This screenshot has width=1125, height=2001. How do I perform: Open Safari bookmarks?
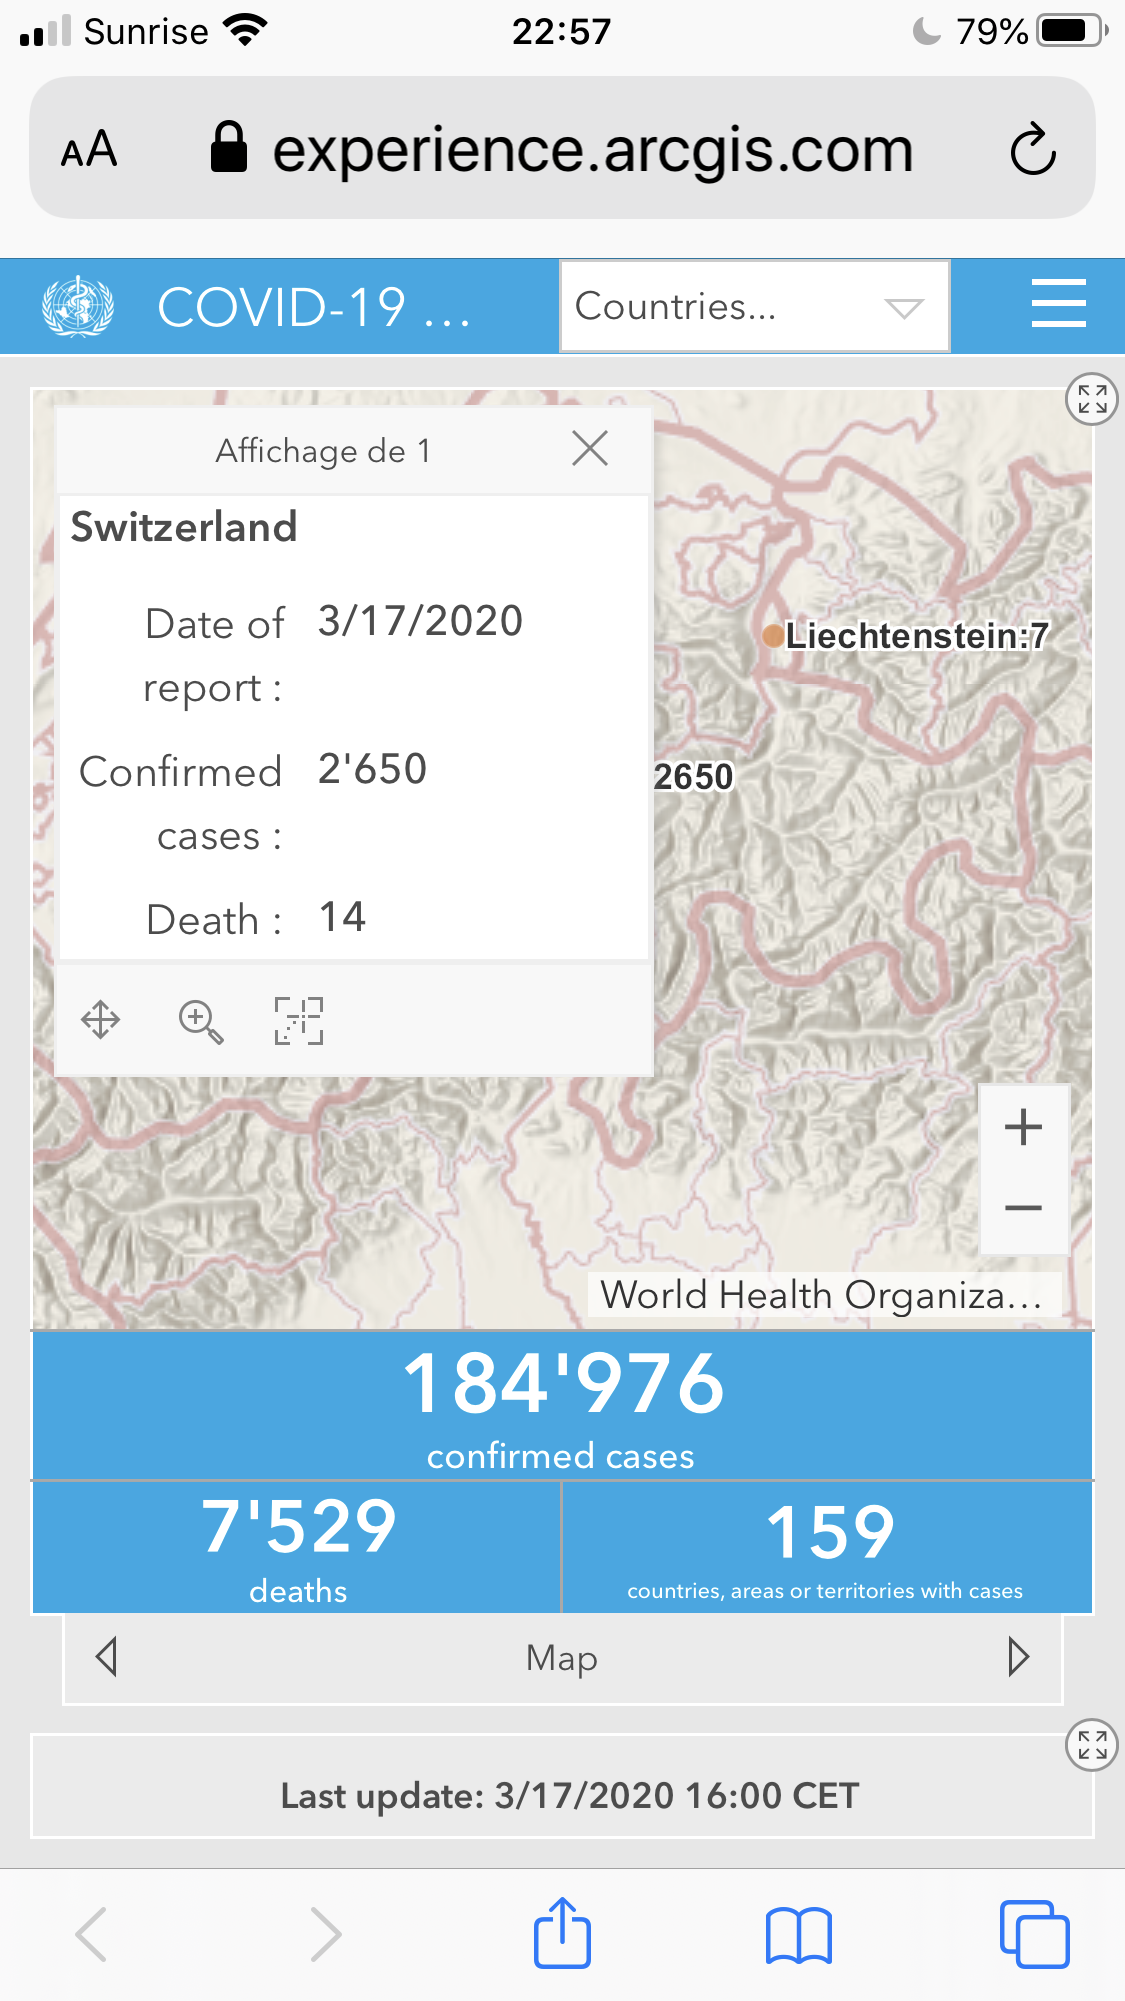798,1934
